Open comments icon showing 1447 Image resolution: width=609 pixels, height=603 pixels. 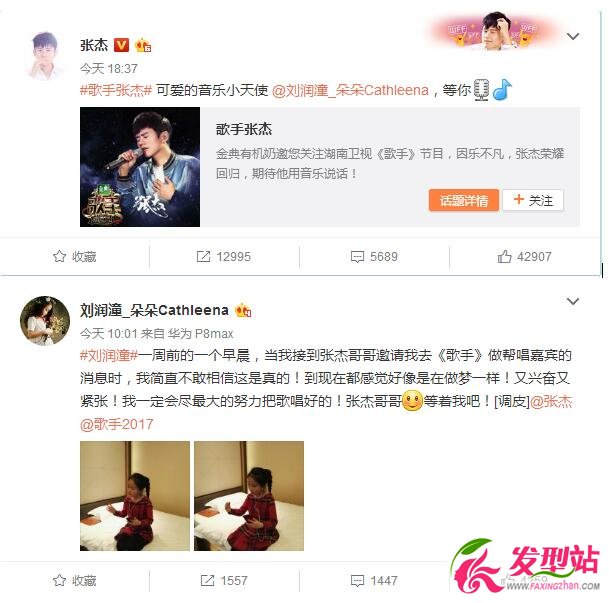click(357, 581)
